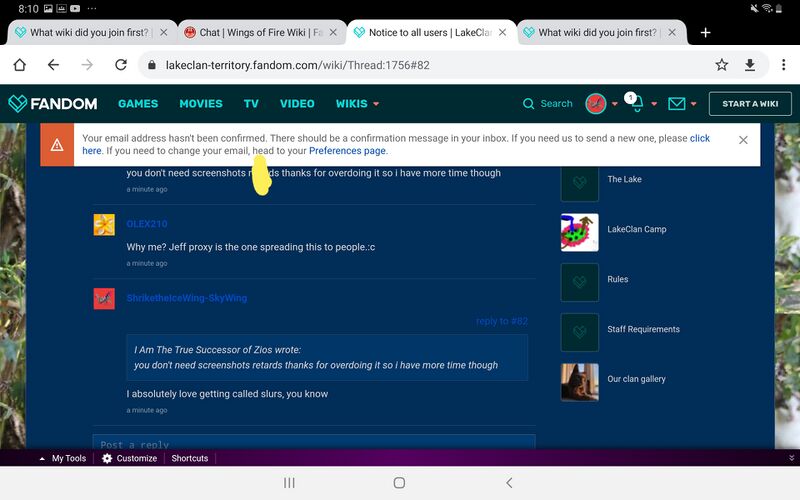Bookmark this page with star icon
Viewport: 800px width, 500px height.
click(x=721, y=65)
